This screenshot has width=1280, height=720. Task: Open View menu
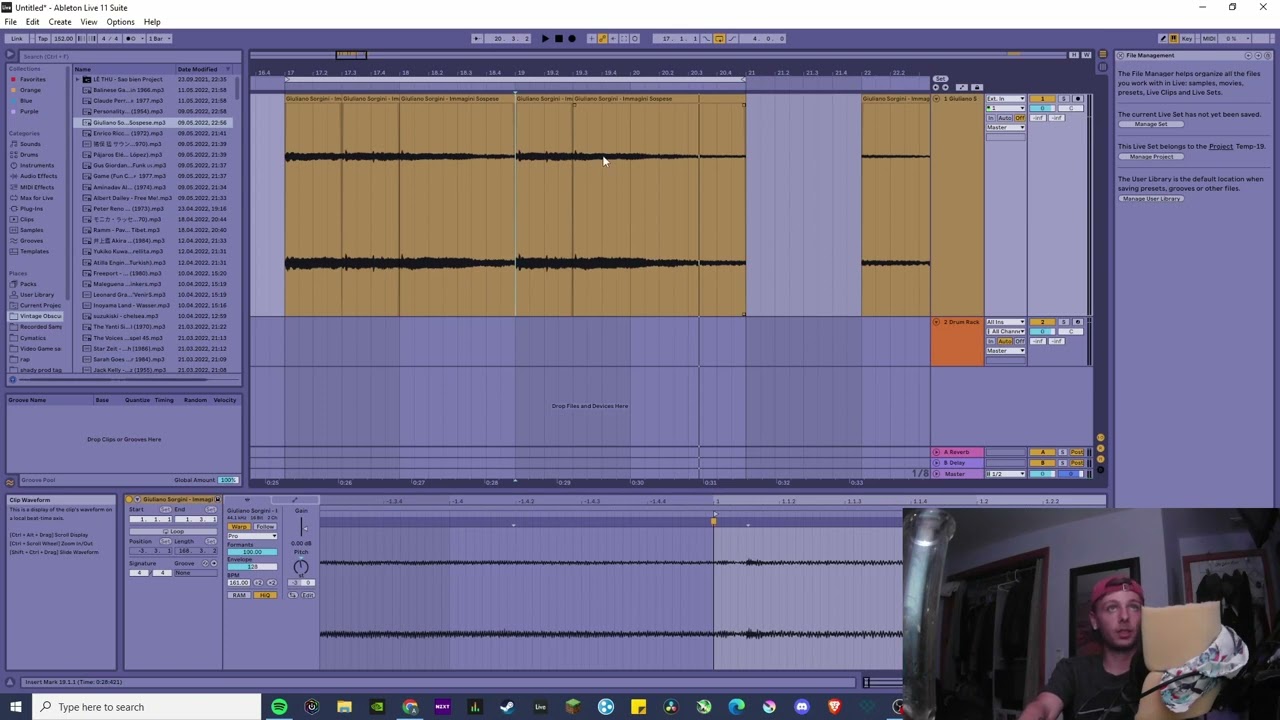click(89, 22)
